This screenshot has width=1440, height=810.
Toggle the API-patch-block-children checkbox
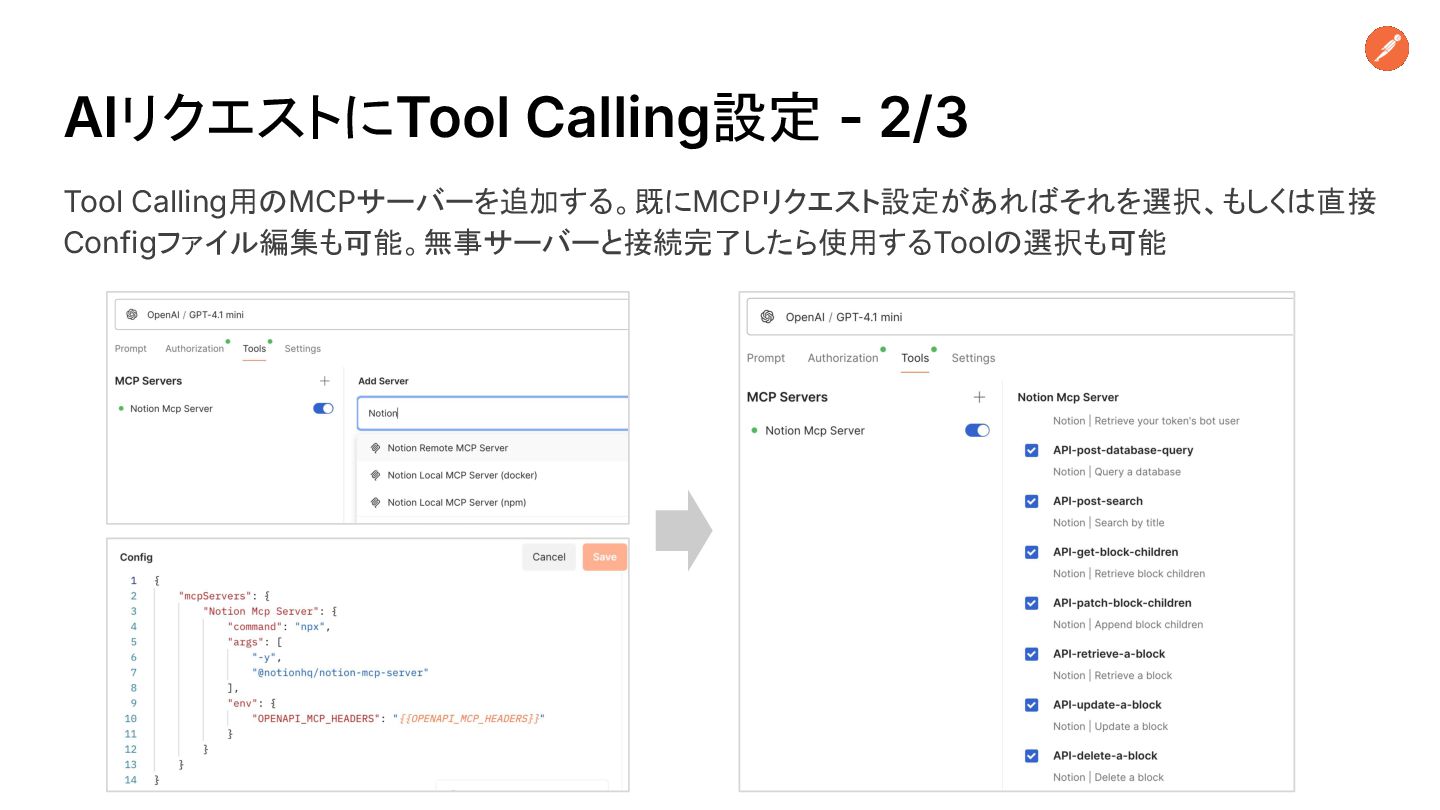click(x=1031, y=603)
